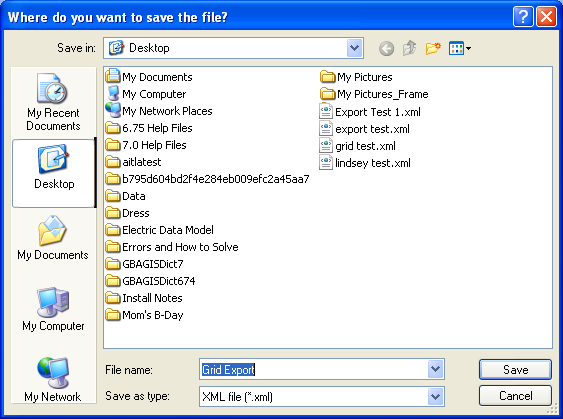Click the Data folder icon
The height and width of the screenshot is (419, 563).
113,195
